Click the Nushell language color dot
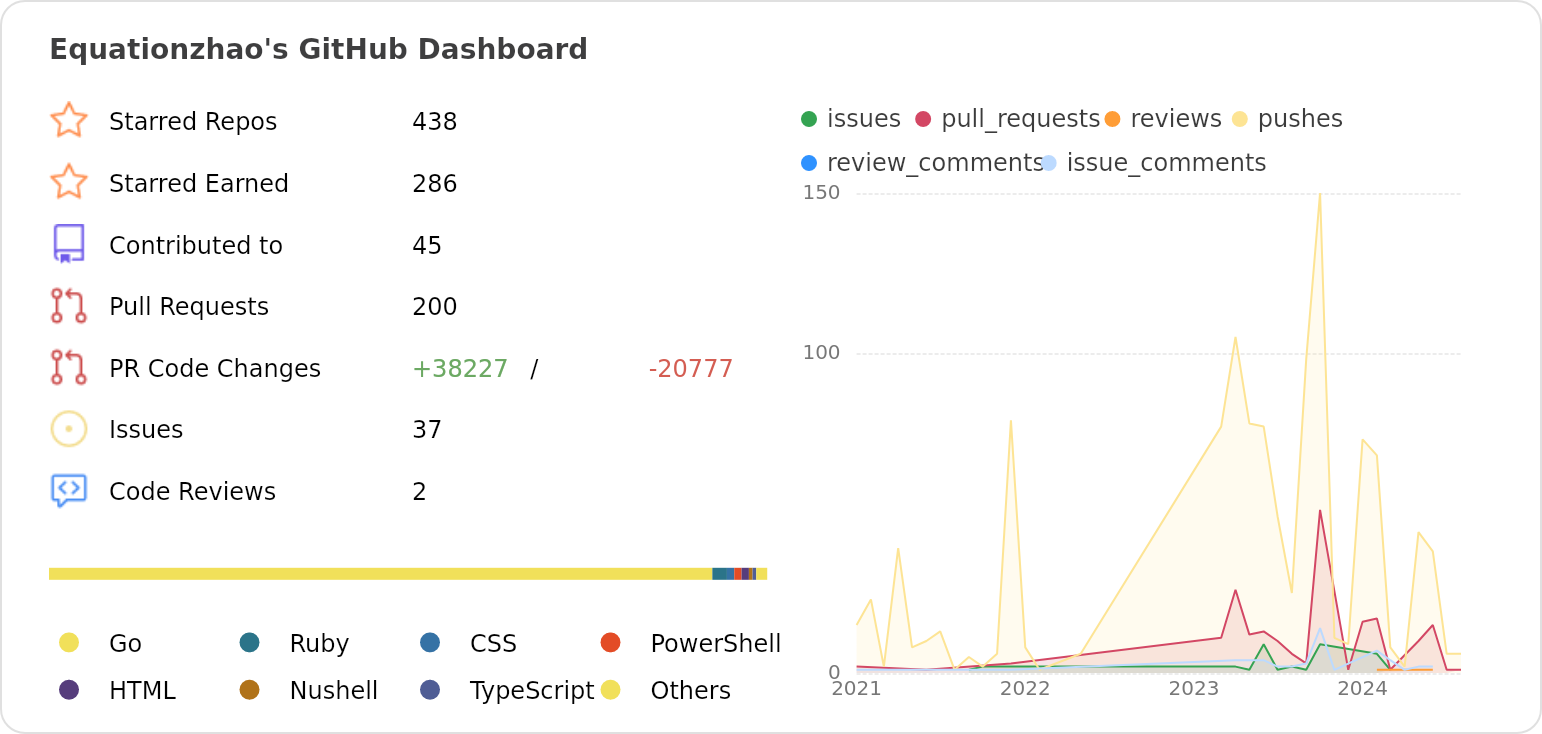The height and width of the screenshot is (734, 1542). coord(250,689)
